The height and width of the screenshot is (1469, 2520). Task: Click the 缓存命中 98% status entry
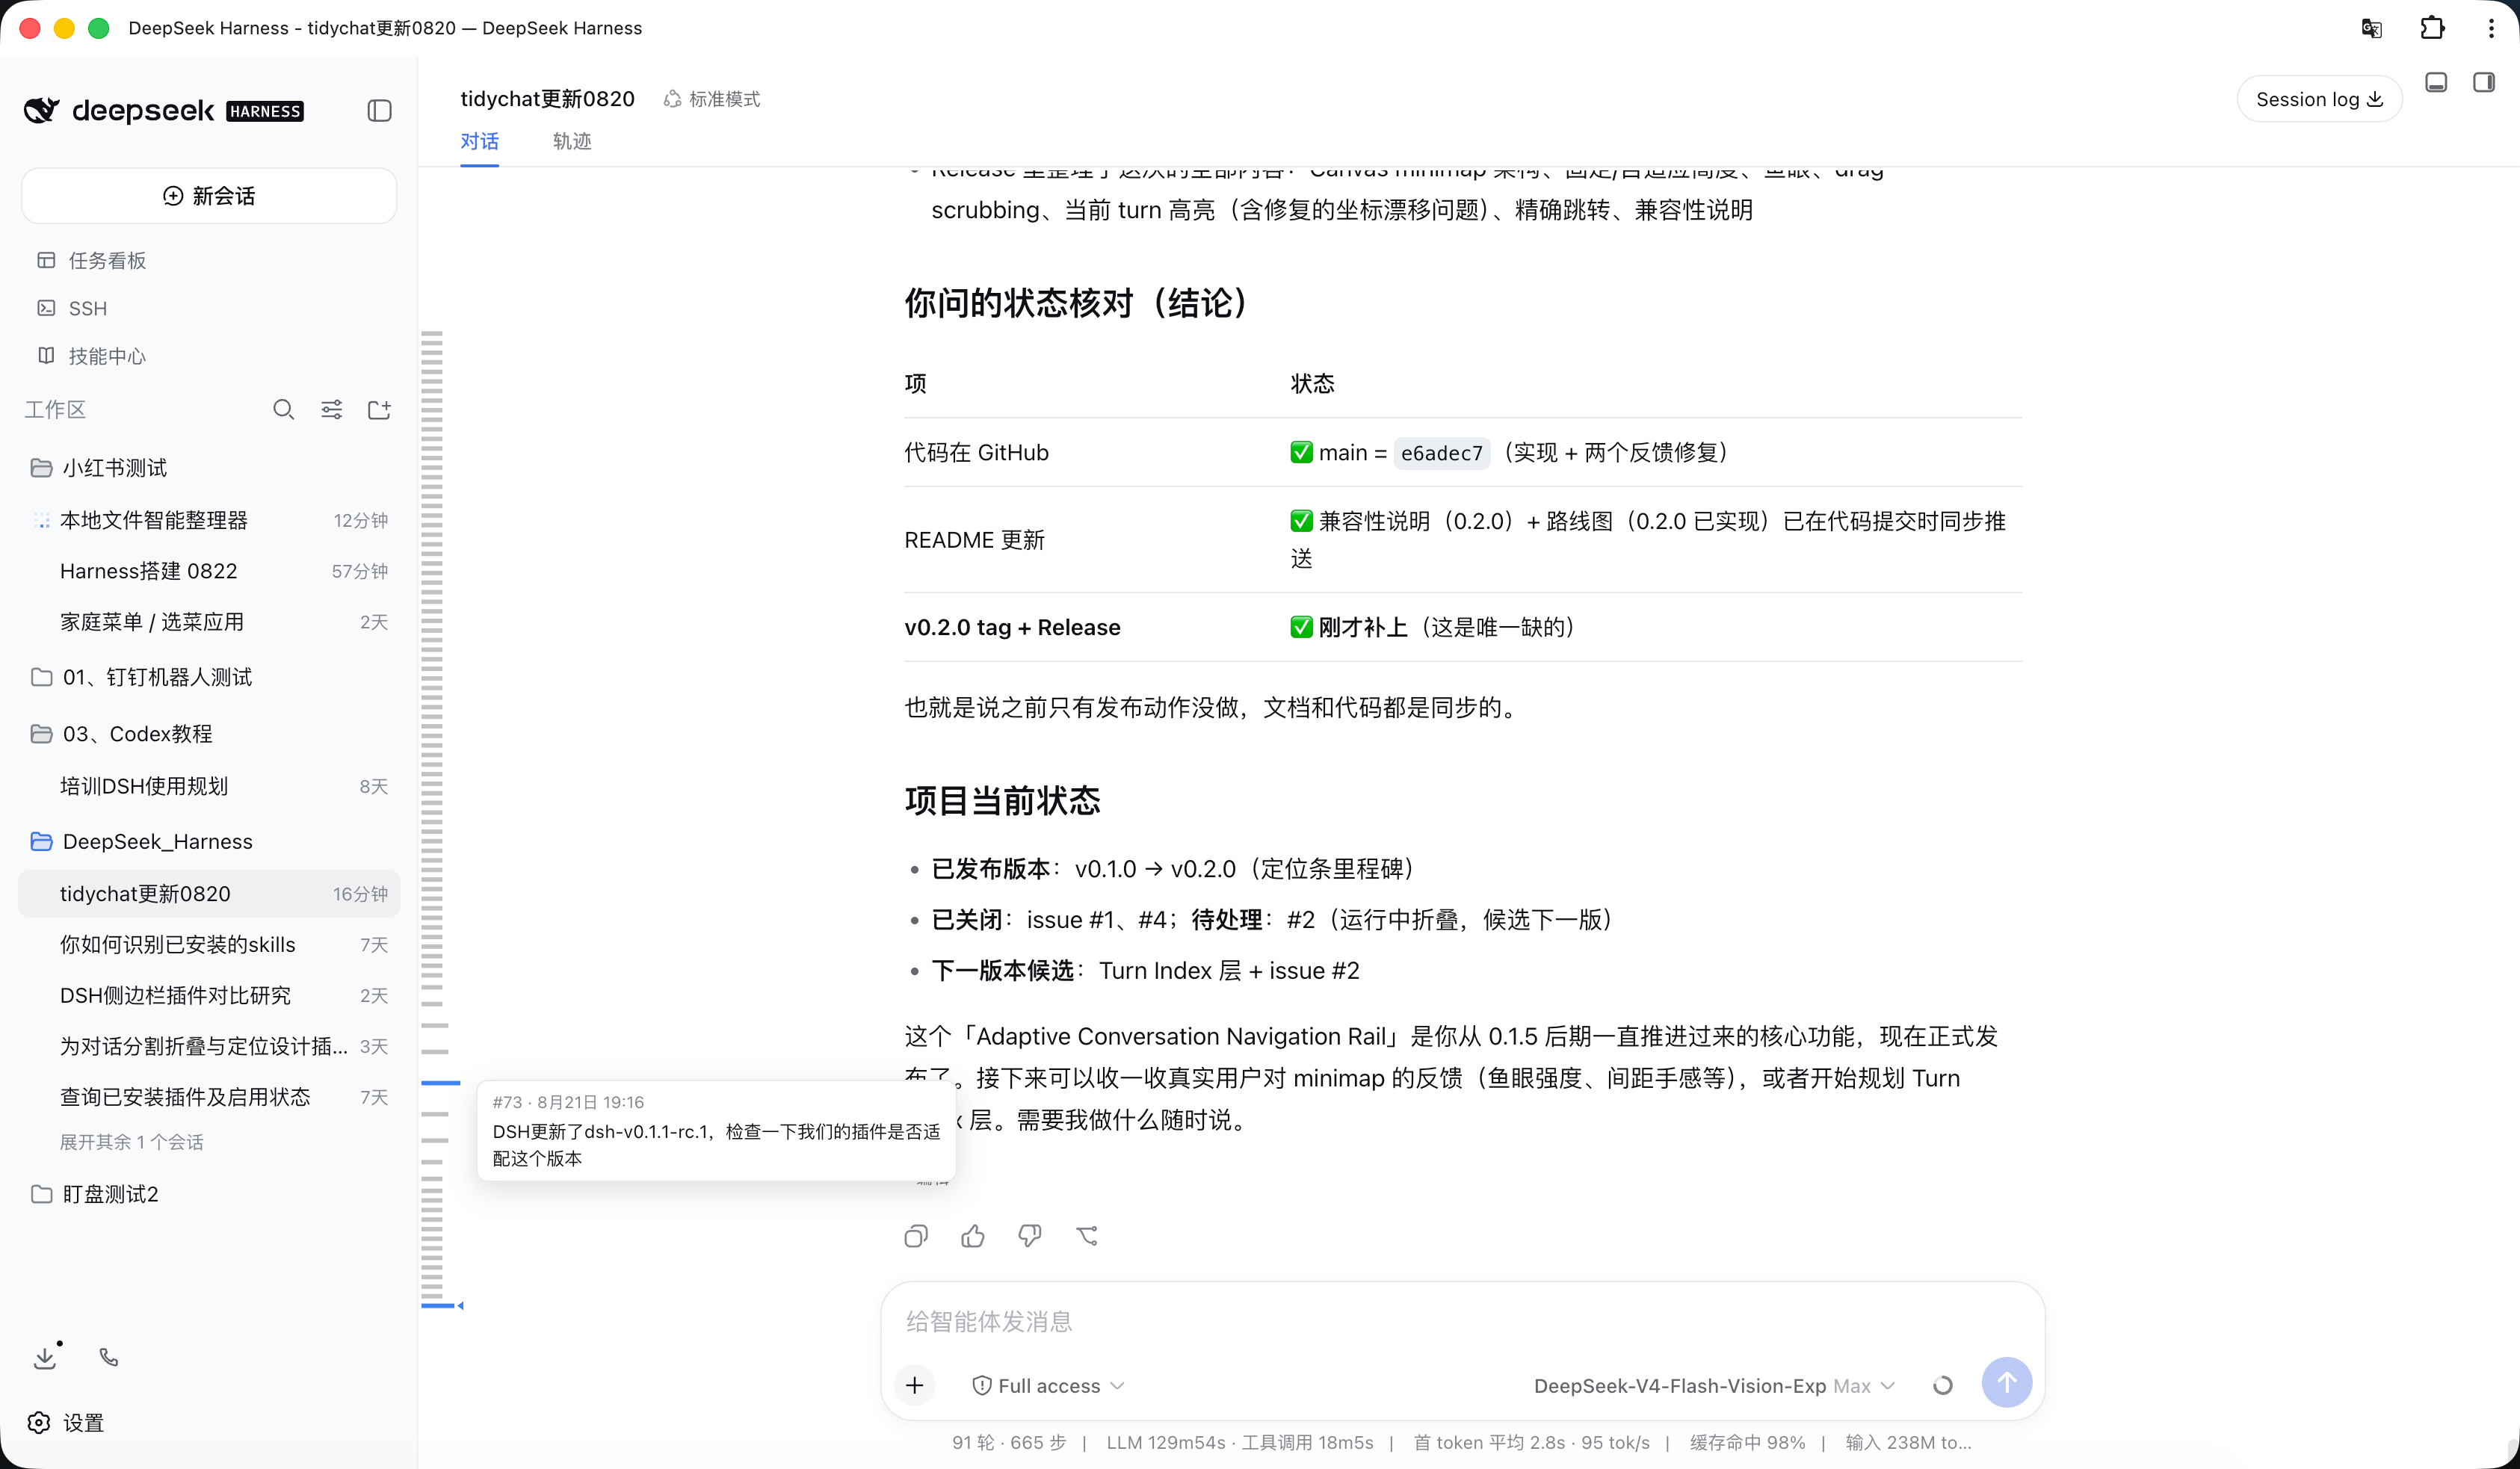click(1747, 1443)
